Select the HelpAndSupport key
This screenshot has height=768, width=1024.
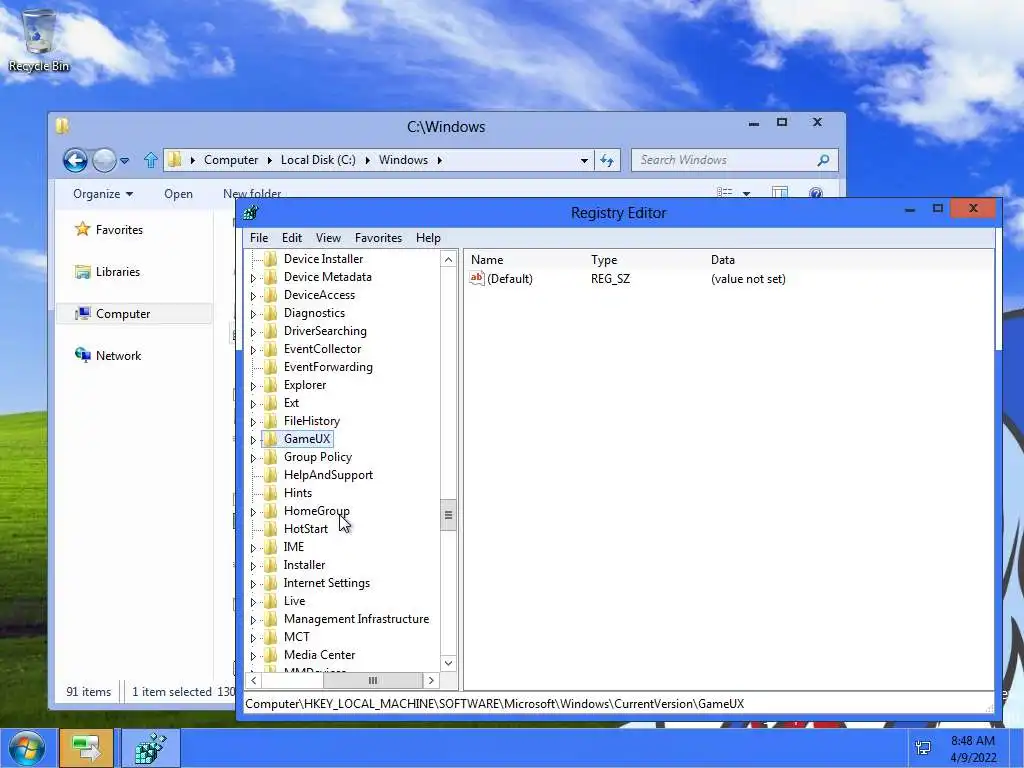[328, 475]
